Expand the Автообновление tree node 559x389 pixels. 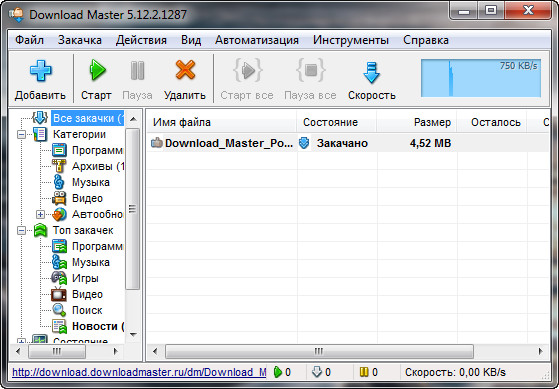tap(40, 214)
